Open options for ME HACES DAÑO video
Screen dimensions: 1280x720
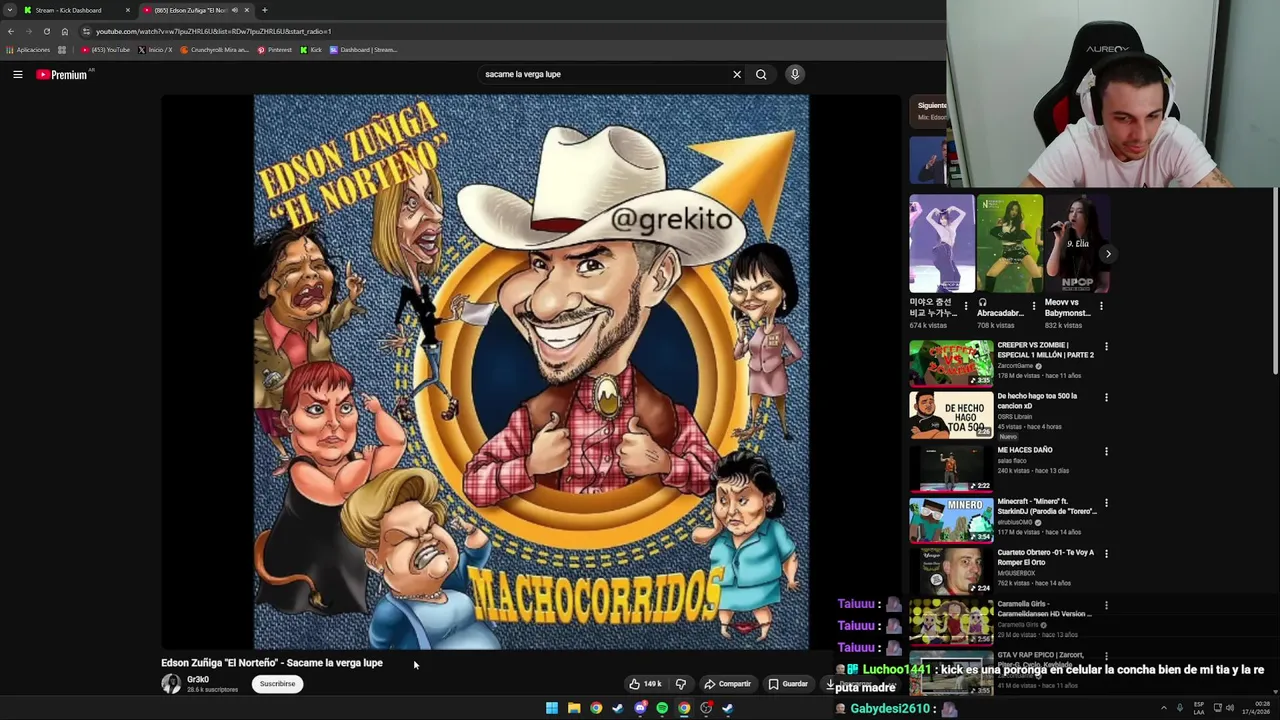point(1106,451)
